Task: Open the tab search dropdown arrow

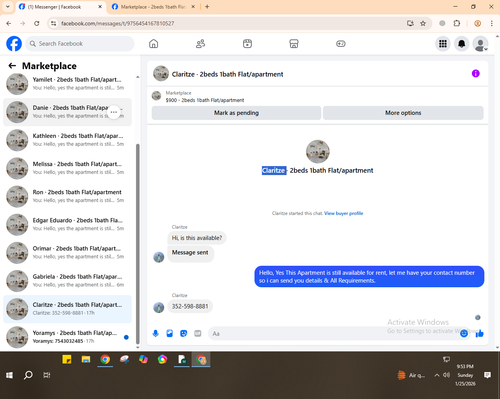Action: pyautogui.click(x=7, y=7)
